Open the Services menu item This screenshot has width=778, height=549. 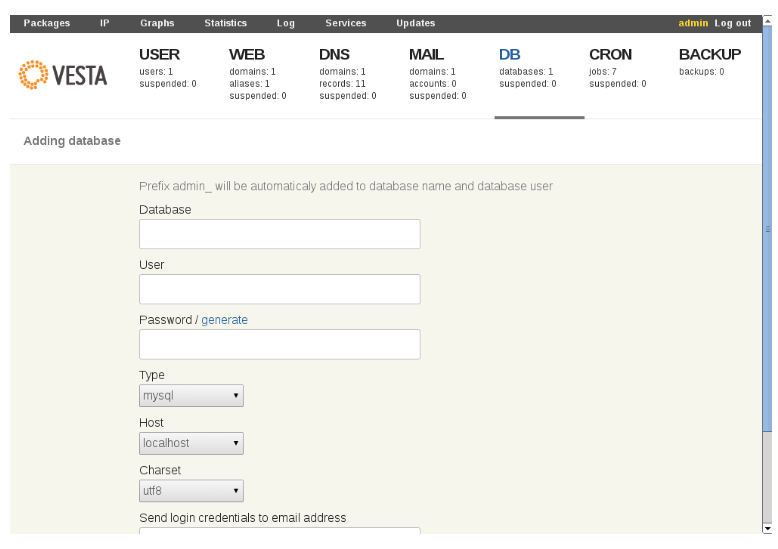coord(346,23)
